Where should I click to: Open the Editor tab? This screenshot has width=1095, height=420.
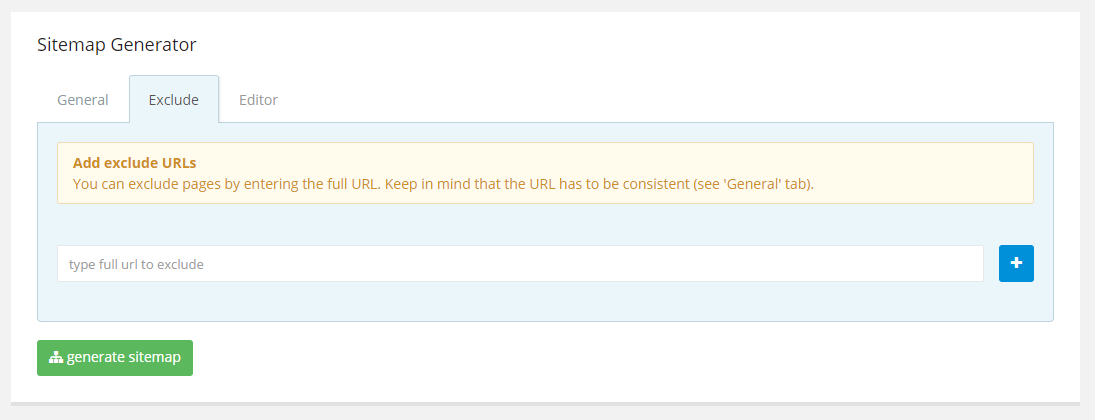258,100
